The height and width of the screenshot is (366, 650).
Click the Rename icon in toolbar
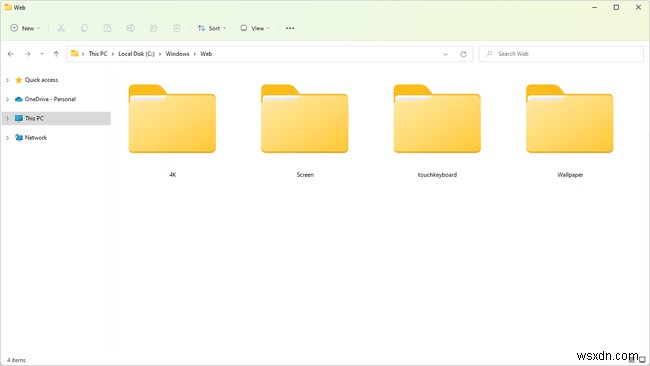pyautogui.click(x=130, y=28)
